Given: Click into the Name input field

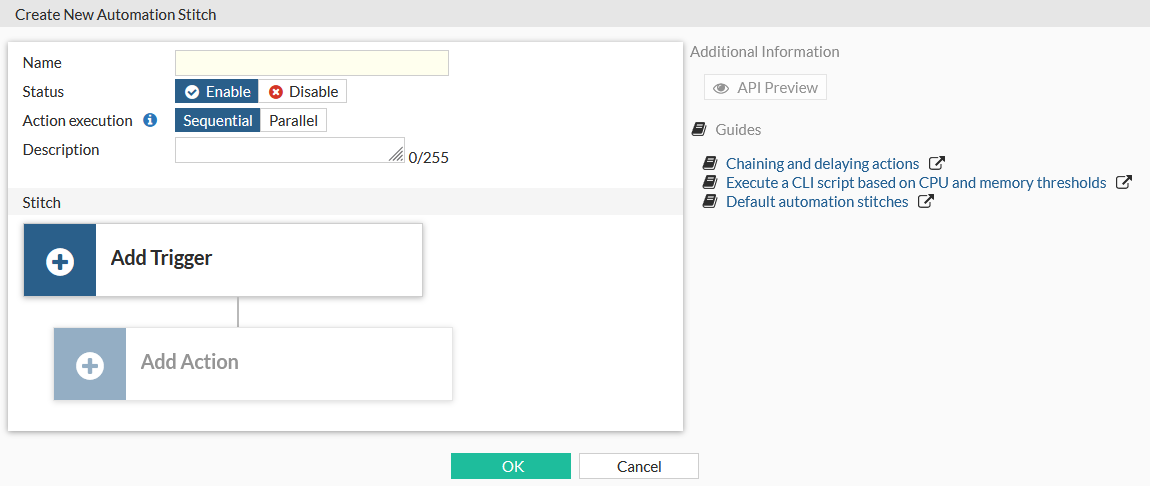Looking at the screenshot, I should [x=311, y=63].
